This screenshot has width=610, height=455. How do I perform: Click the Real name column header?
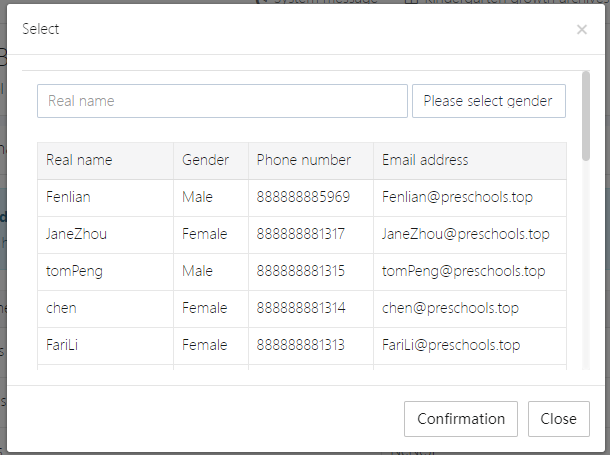pyautogui.click(x=79, y=160)
